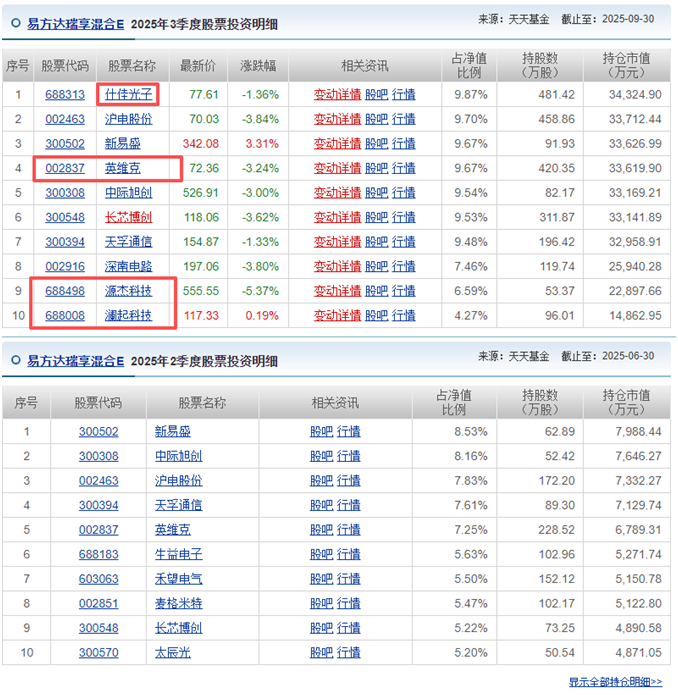Viewport: 678px width, 695px height.
Task: Select 7,988.44 market value in Q2 table
Action: pos(638,431)
